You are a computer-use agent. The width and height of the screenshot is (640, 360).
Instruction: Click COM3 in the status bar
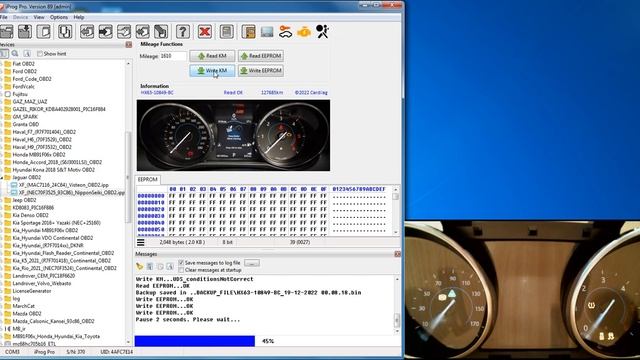[x=12, y=351]
